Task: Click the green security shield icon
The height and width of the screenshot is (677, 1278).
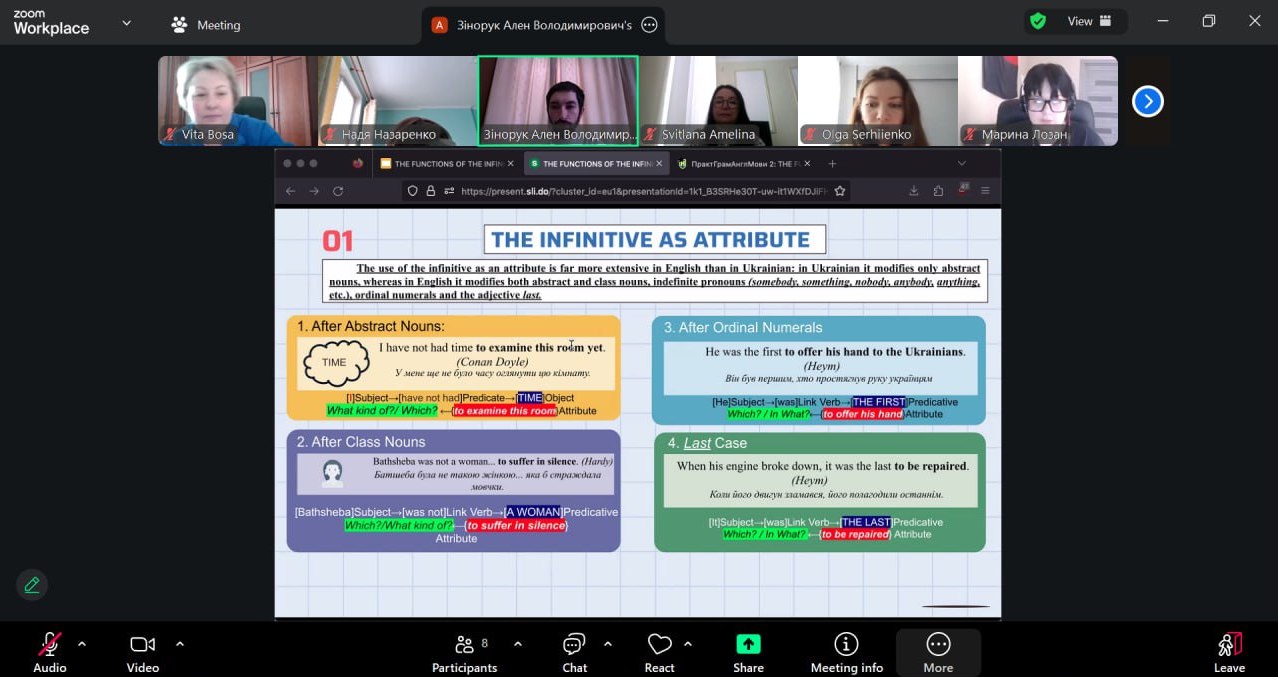Action: tap(1038, 21)
